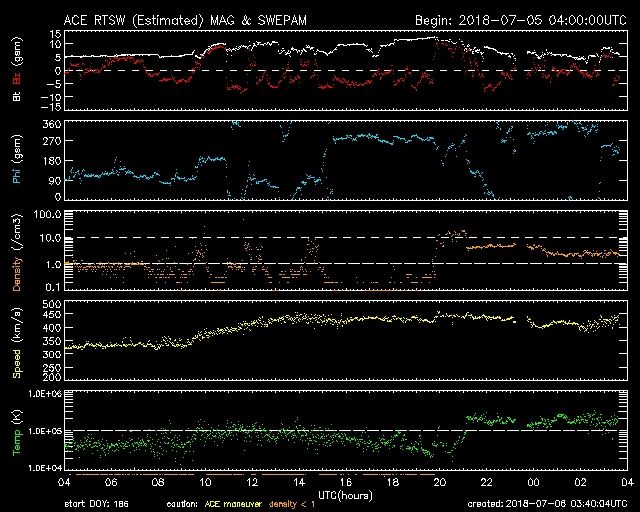Click the '1.0E+05' tick on Temp axis
The image size is (640, 512).
44,432
